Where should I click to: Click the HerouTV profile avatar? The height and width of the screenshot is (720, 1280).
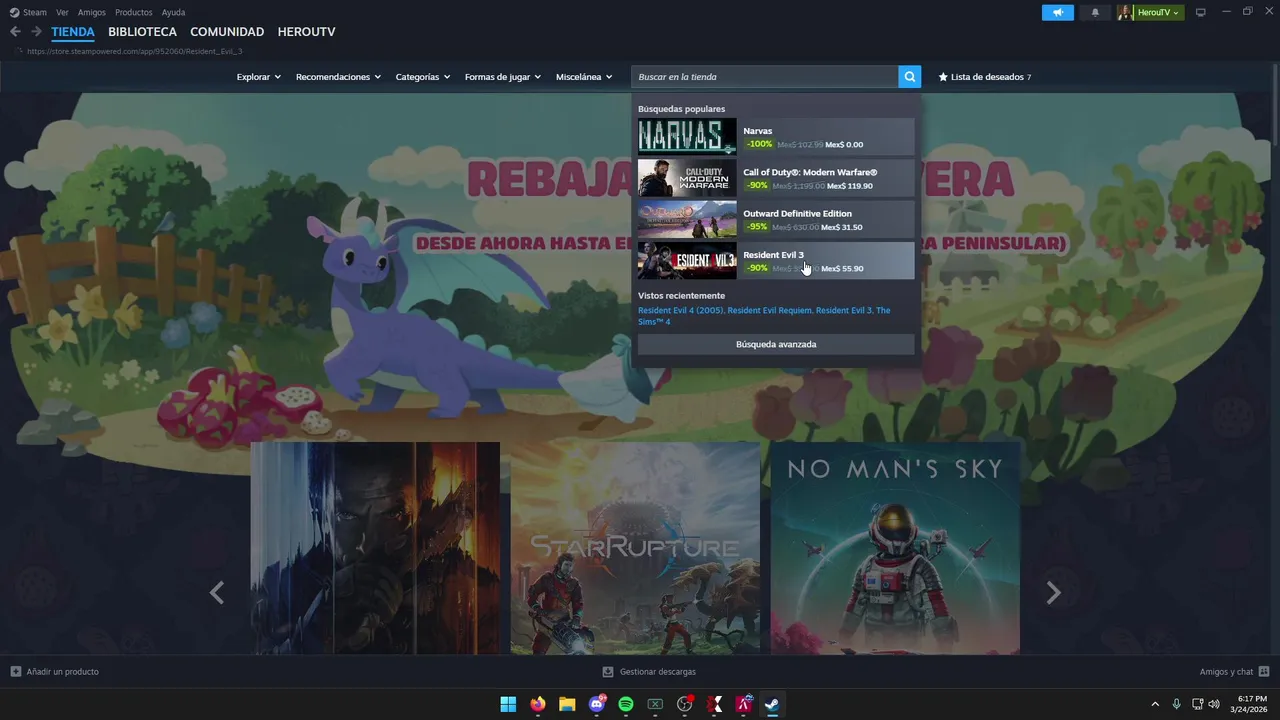tap(1125, 12)
